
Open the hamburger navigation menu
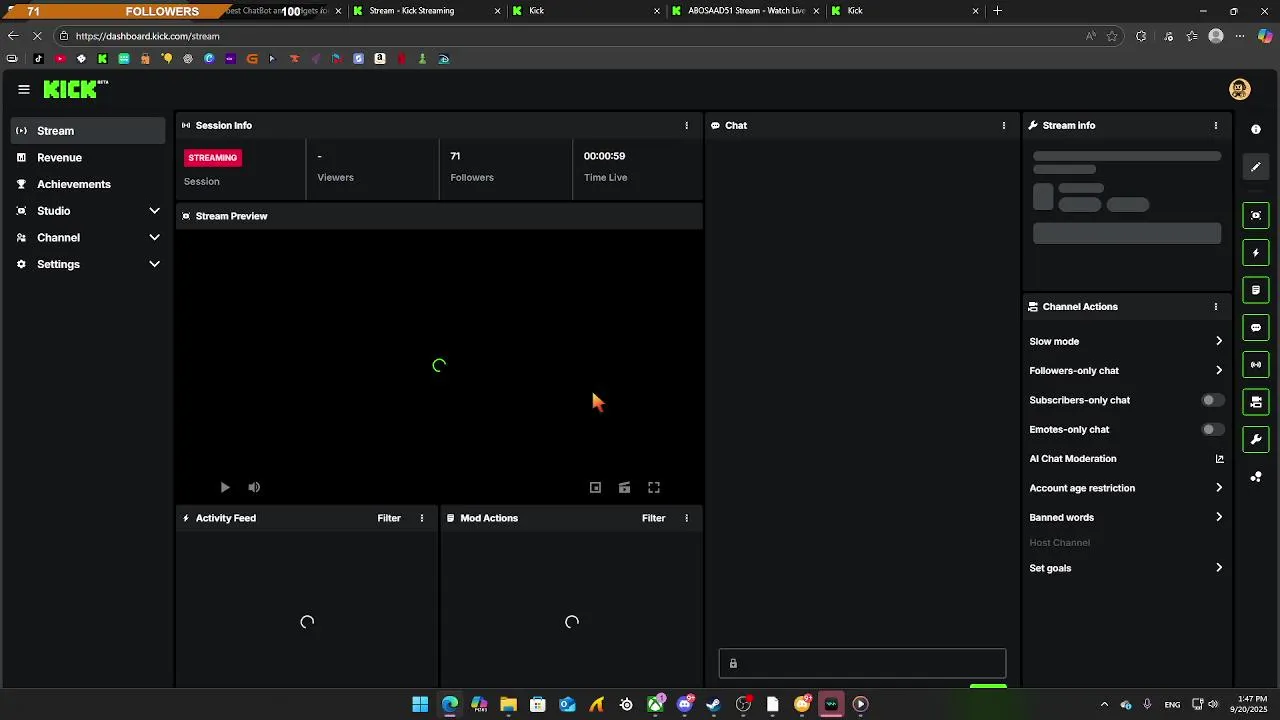24,89
